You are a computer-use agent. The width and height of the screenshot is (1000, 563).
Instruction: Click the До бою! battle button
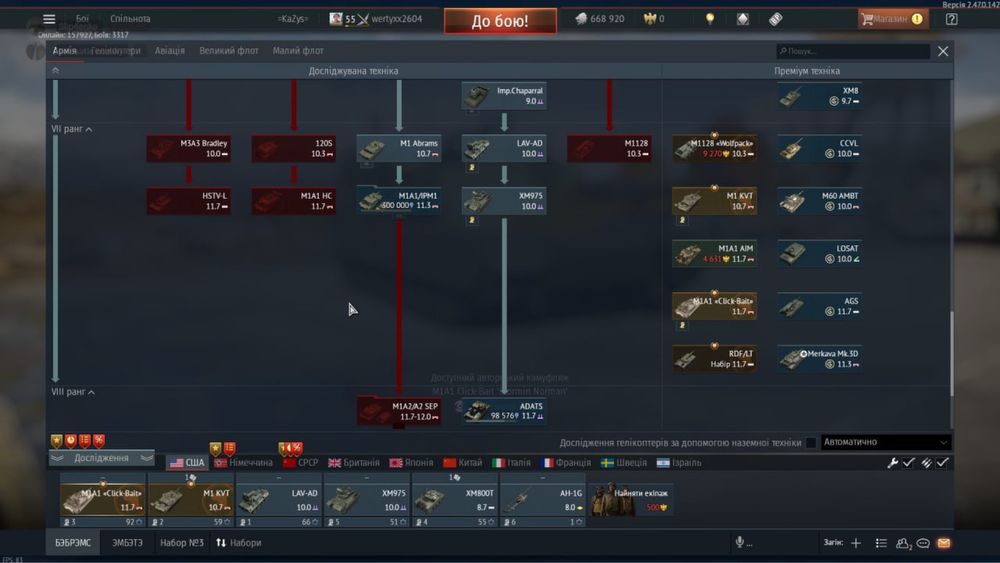[500, 21]
